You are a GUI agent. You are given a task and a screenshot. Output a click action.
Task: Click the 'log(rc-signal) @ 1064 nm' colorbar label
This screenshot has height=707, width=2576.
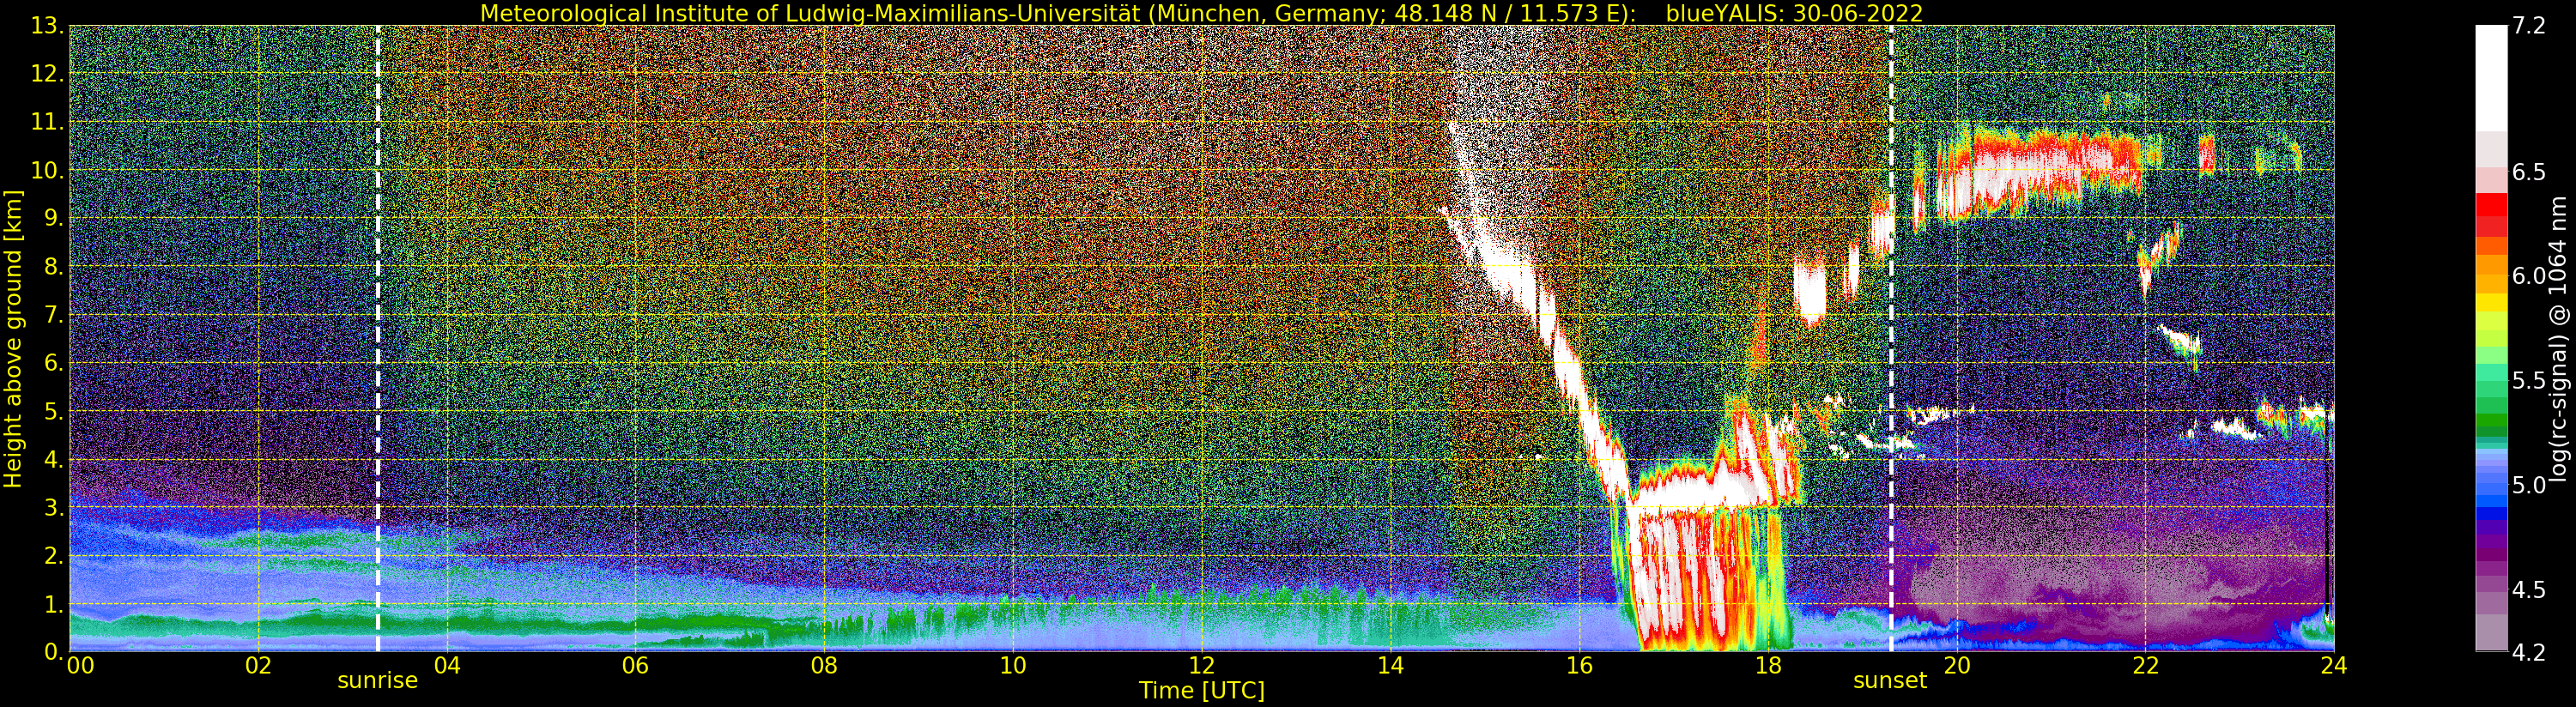2559,338
